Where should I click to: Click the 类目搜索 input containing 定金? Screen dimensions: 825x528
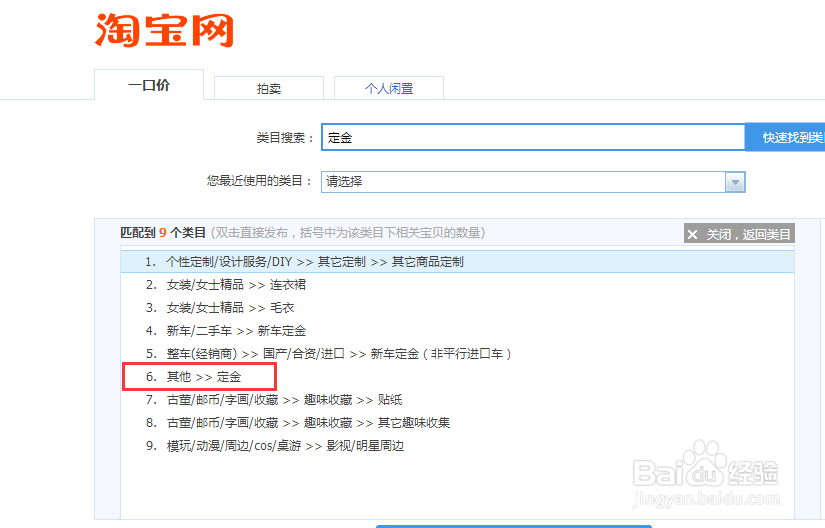533,137
